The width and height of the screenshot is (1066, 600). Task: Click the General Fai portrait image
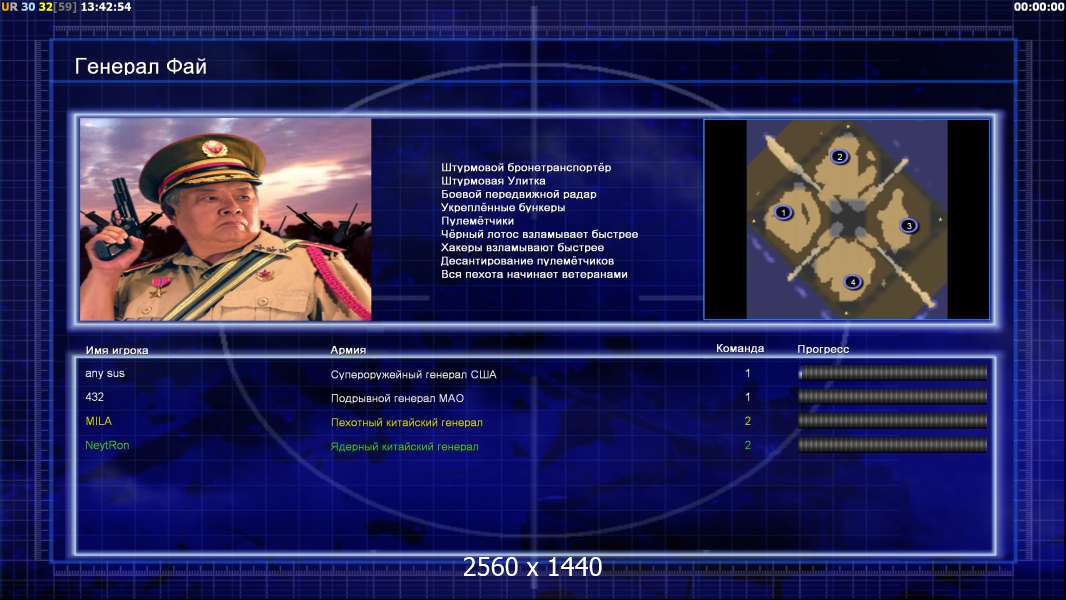tap(226, 219)
